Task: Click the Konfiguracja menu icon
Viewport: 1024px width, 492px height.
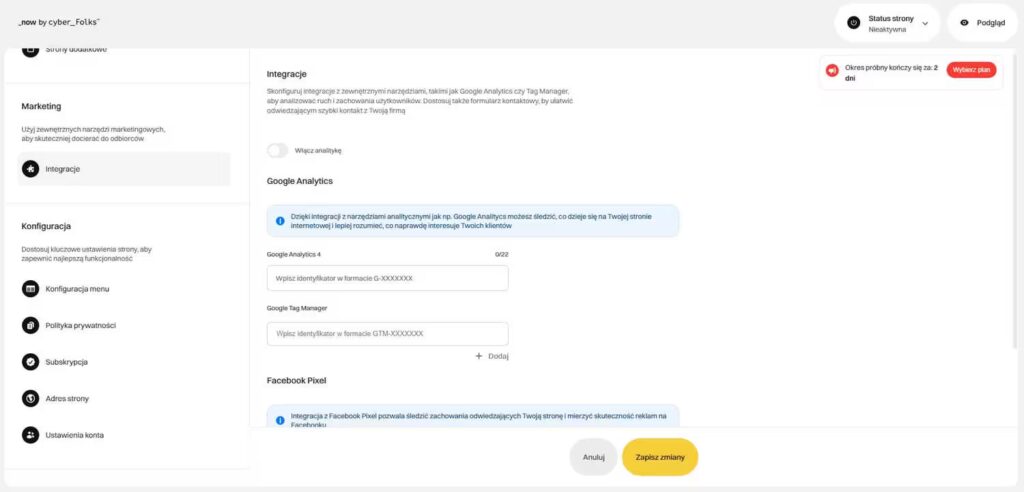Action: 30,289
